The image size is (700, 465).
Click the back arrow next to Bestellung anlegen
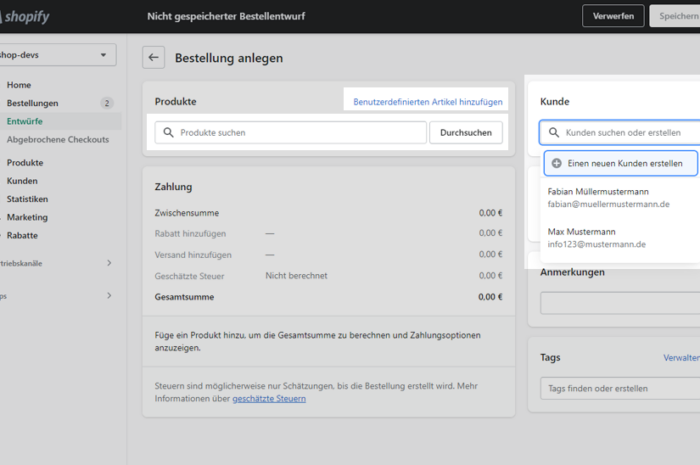(x=153, y=58)
